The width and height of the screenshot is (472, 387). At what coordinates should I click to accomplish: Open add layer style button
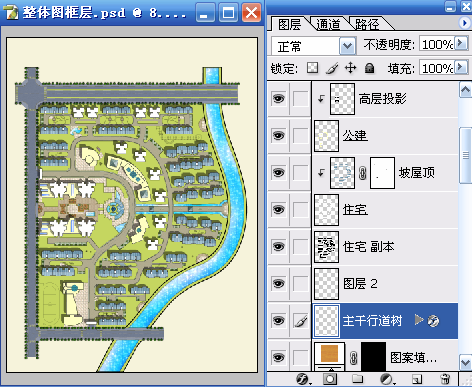click(303, 379)
